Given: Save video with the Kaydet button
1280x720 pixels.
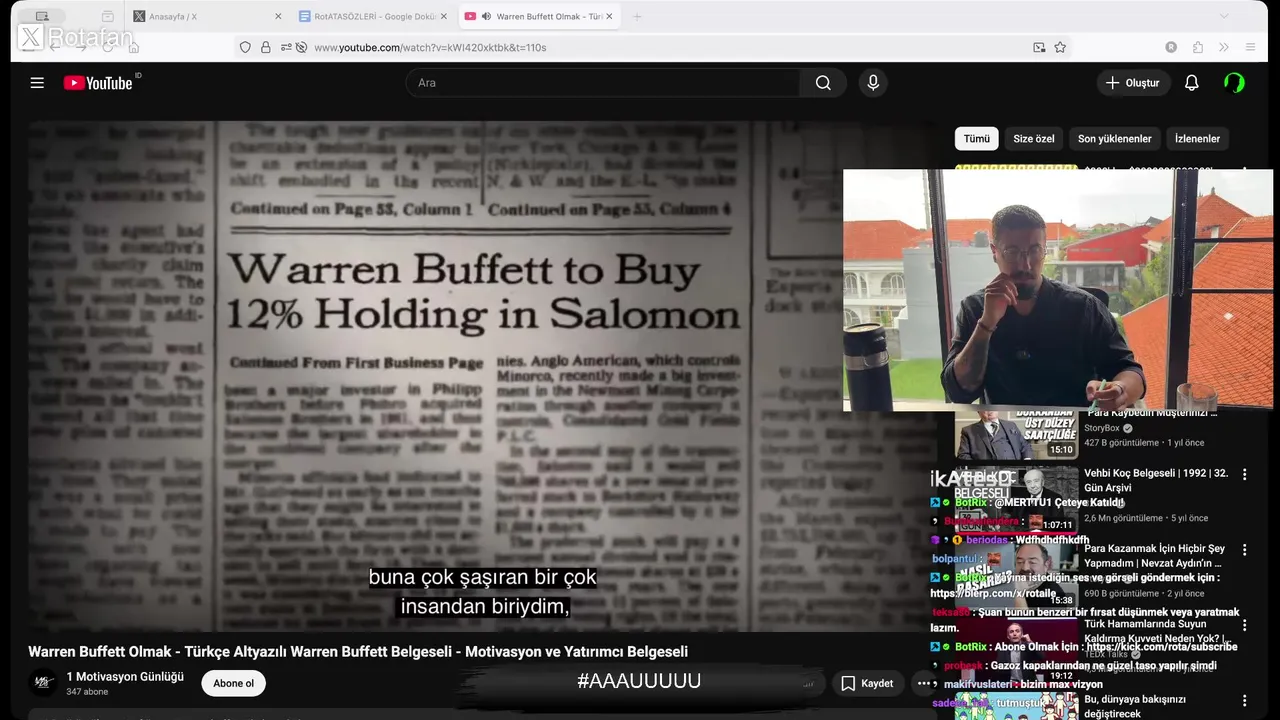Looking at the screenshot, I should pos(868,683).
